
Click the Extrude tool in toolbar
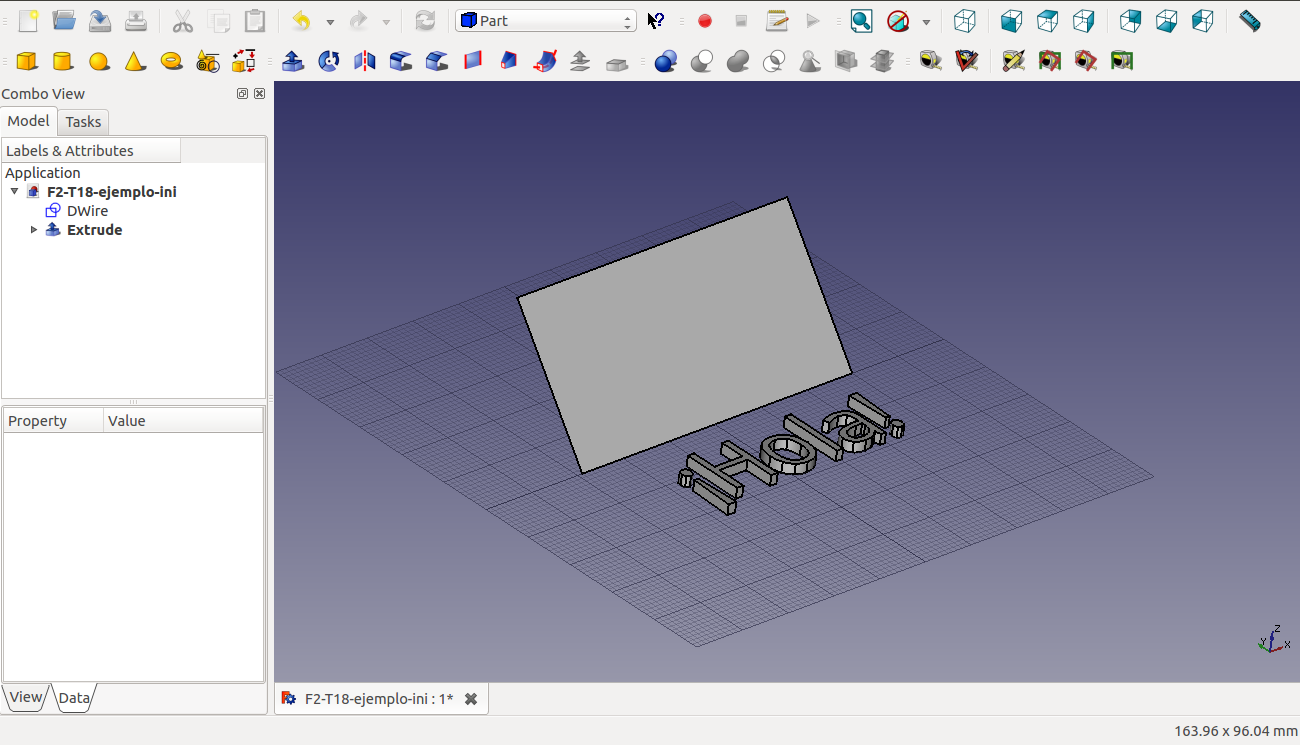tap(293, 62)
